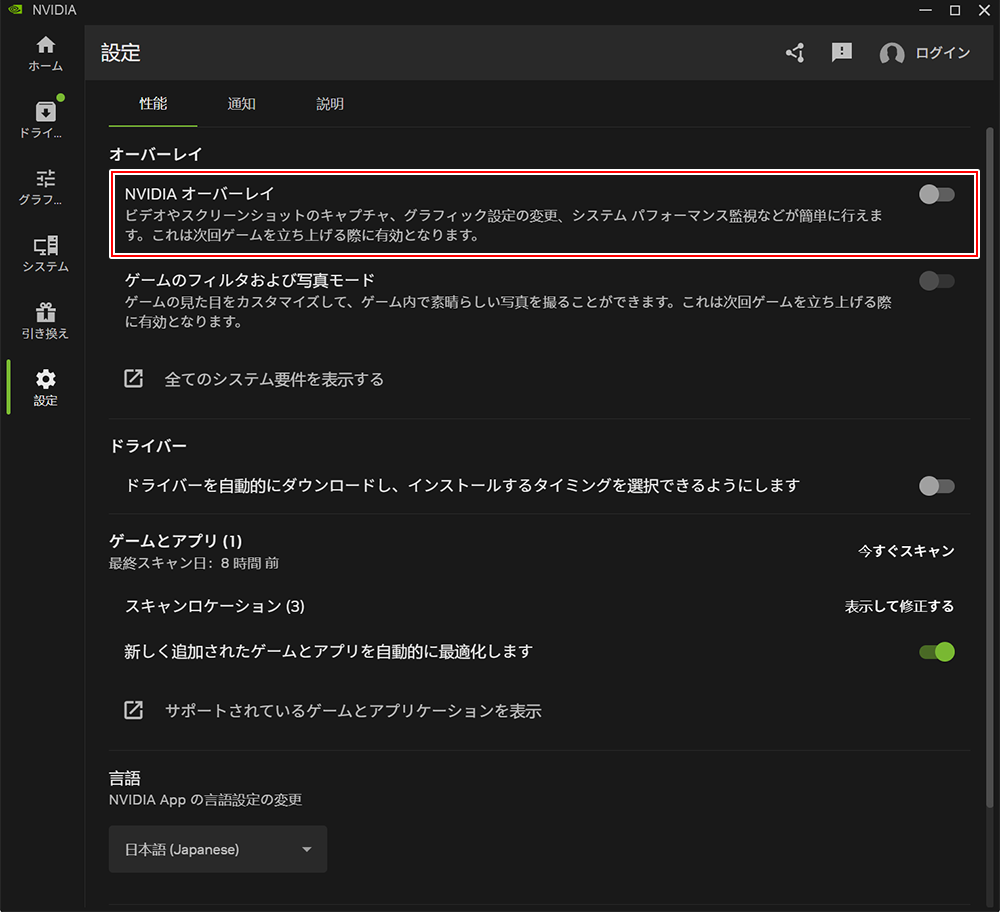Switch to the 性能 tab
The image size is (1000, 912).
pos(153,104)
